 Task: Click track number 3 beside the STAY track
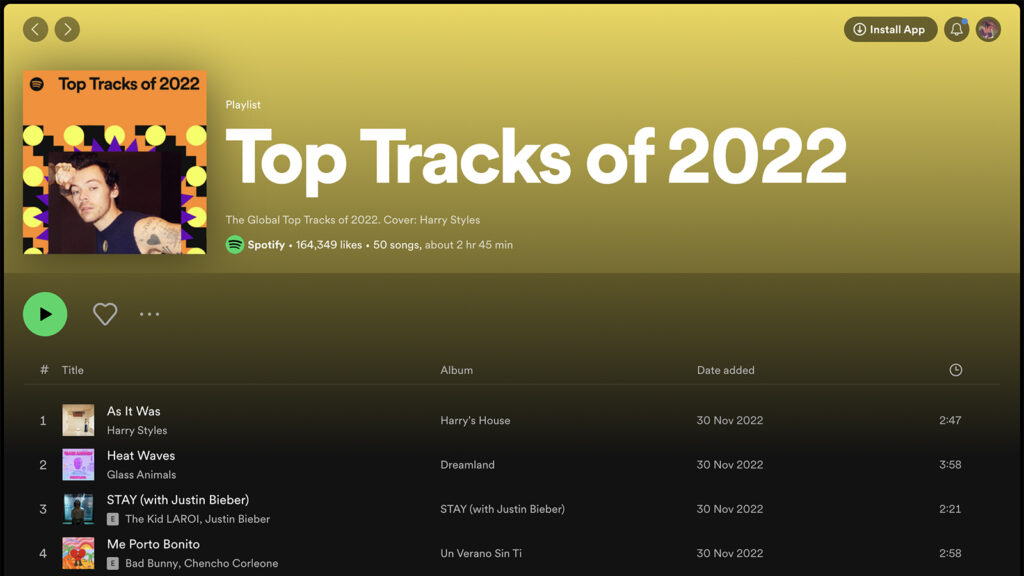tap(43, 510)
